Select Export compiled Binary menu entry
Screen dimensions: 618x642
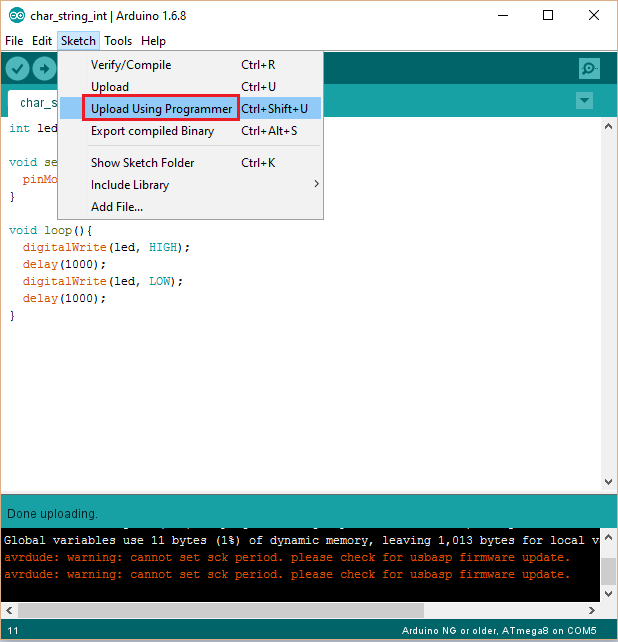(x=190, y=131)
